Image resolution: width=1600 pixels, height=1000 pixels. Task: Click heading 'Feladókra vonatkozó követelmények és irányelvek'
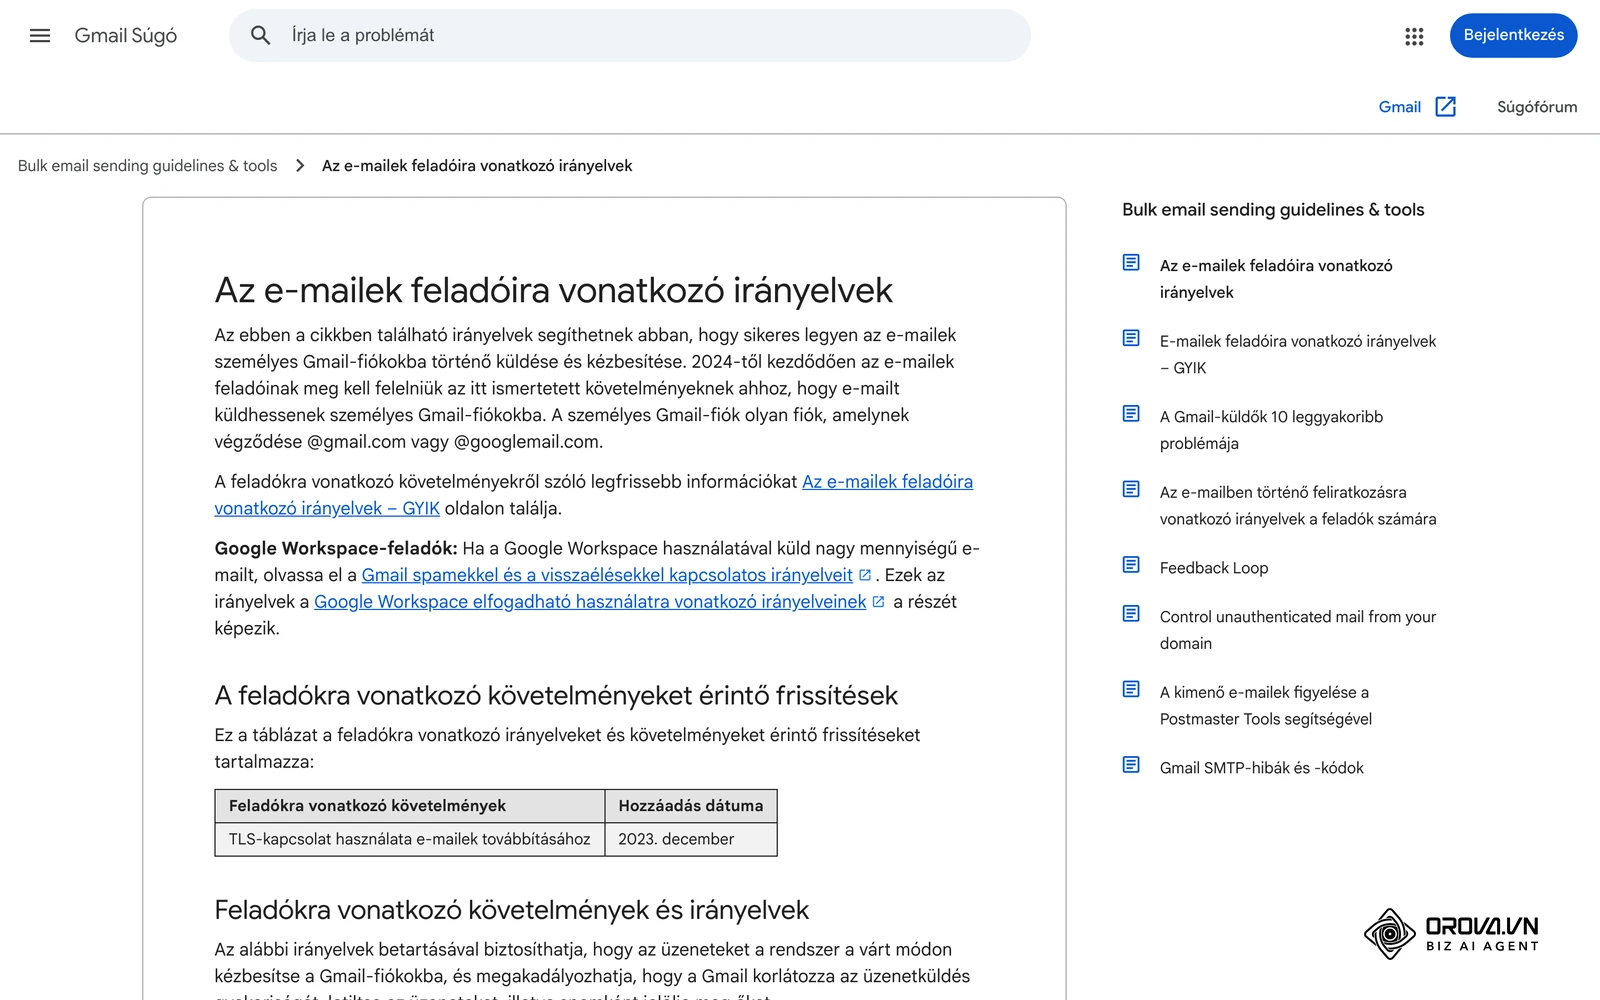click(511, 911)
